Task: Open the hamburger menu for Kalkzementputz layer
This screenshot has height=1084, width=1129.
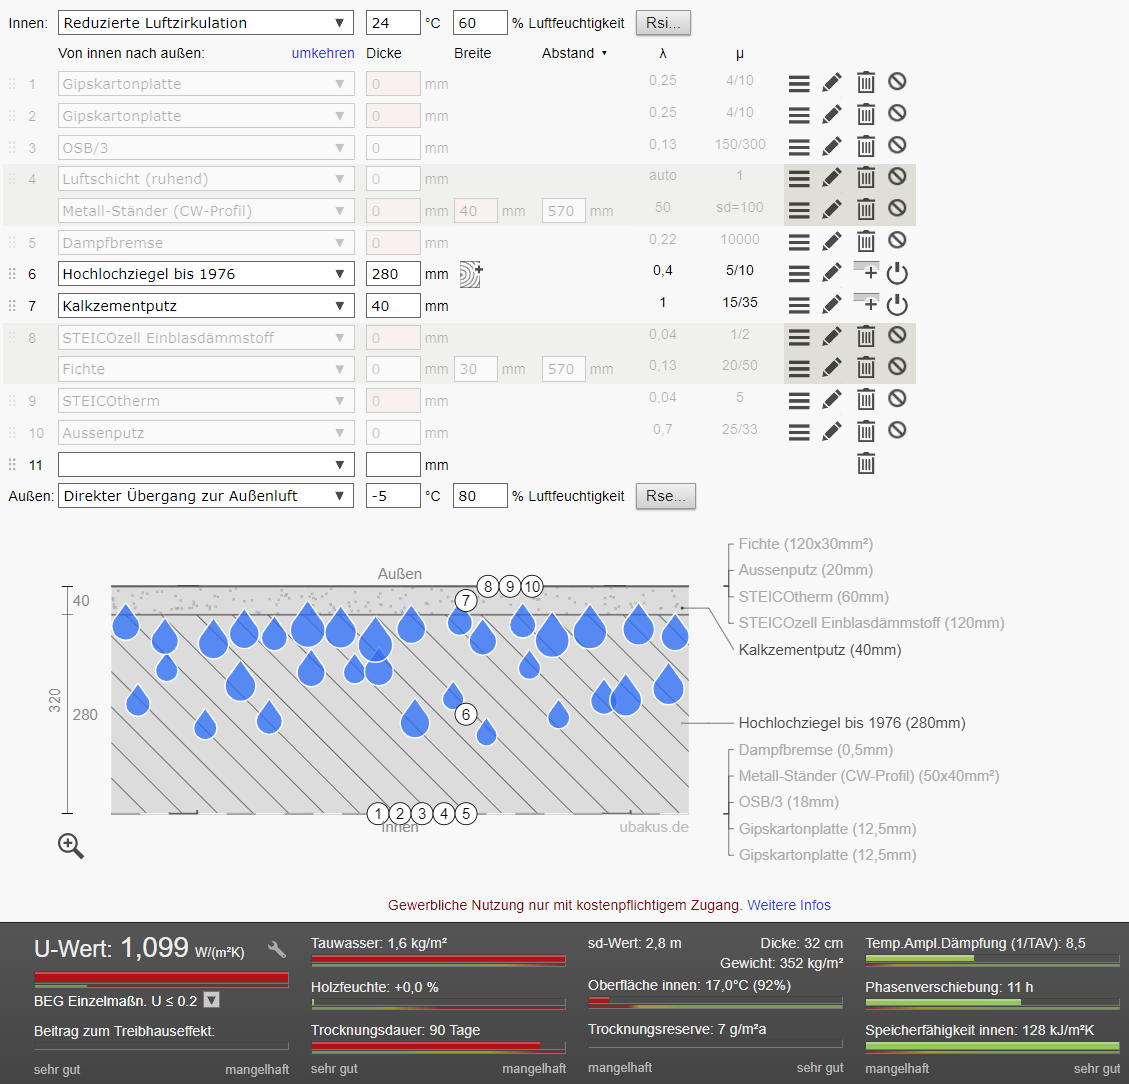Action: (x=799, y=305)
